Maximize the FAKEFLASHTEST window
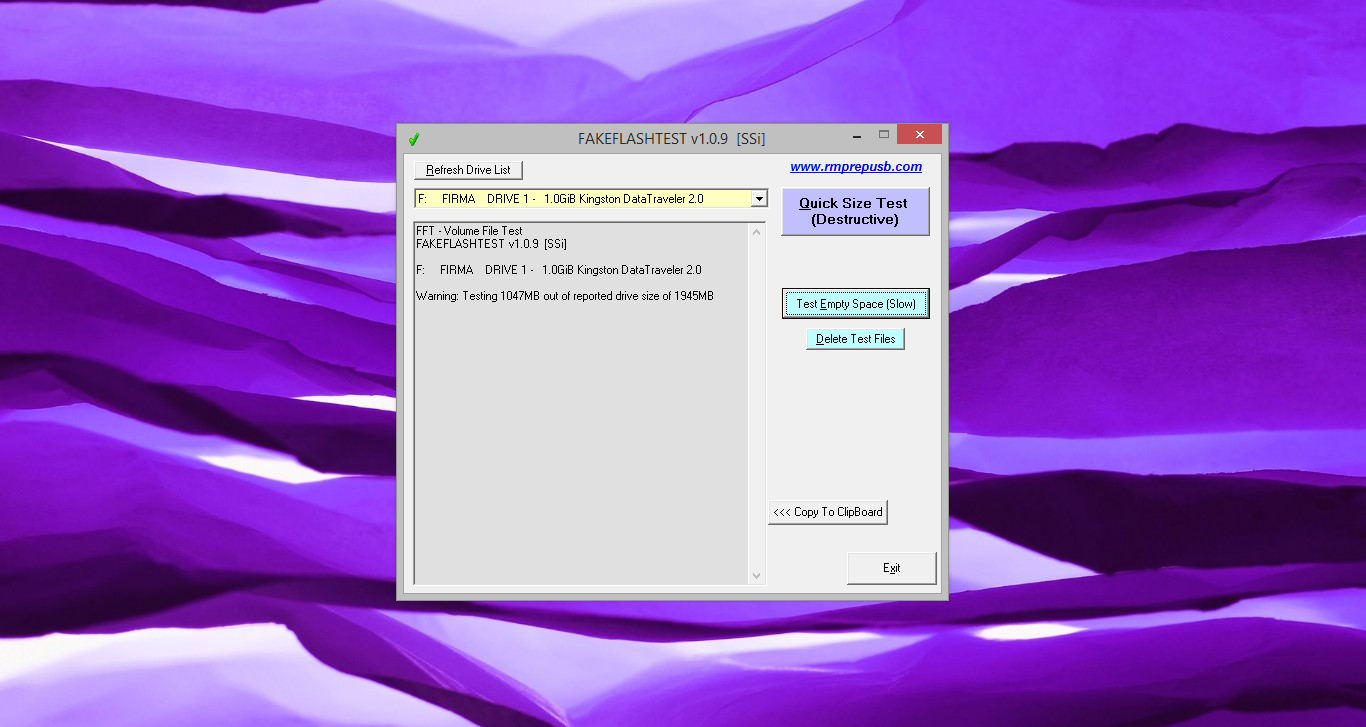 884,135
